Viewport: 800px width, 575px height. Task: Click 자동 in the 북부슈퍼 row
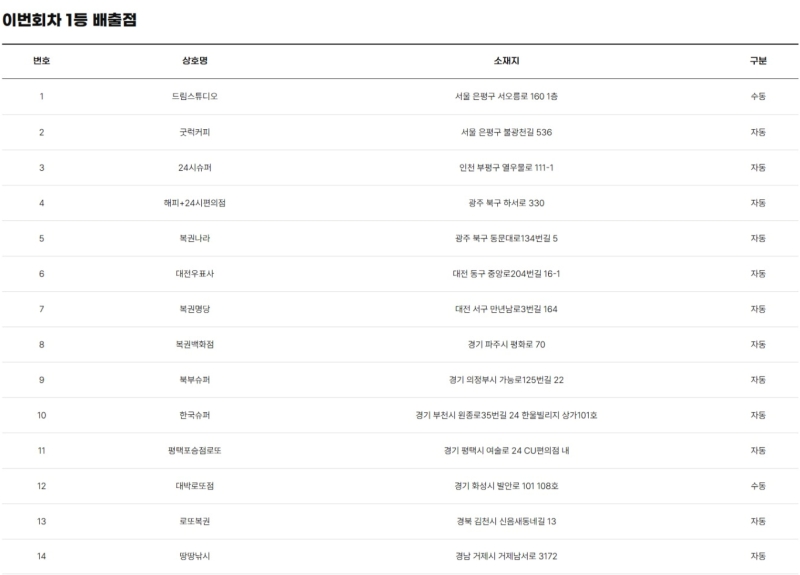point(758,380)
